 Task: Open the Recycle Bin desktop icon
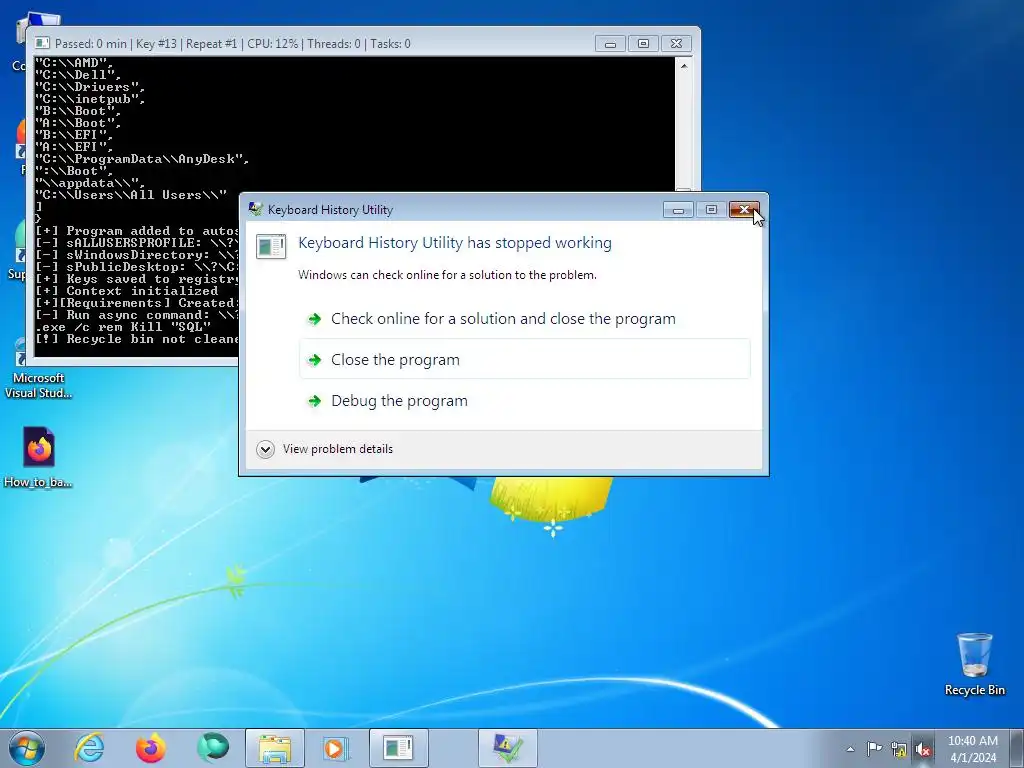(x=974, y=665)
